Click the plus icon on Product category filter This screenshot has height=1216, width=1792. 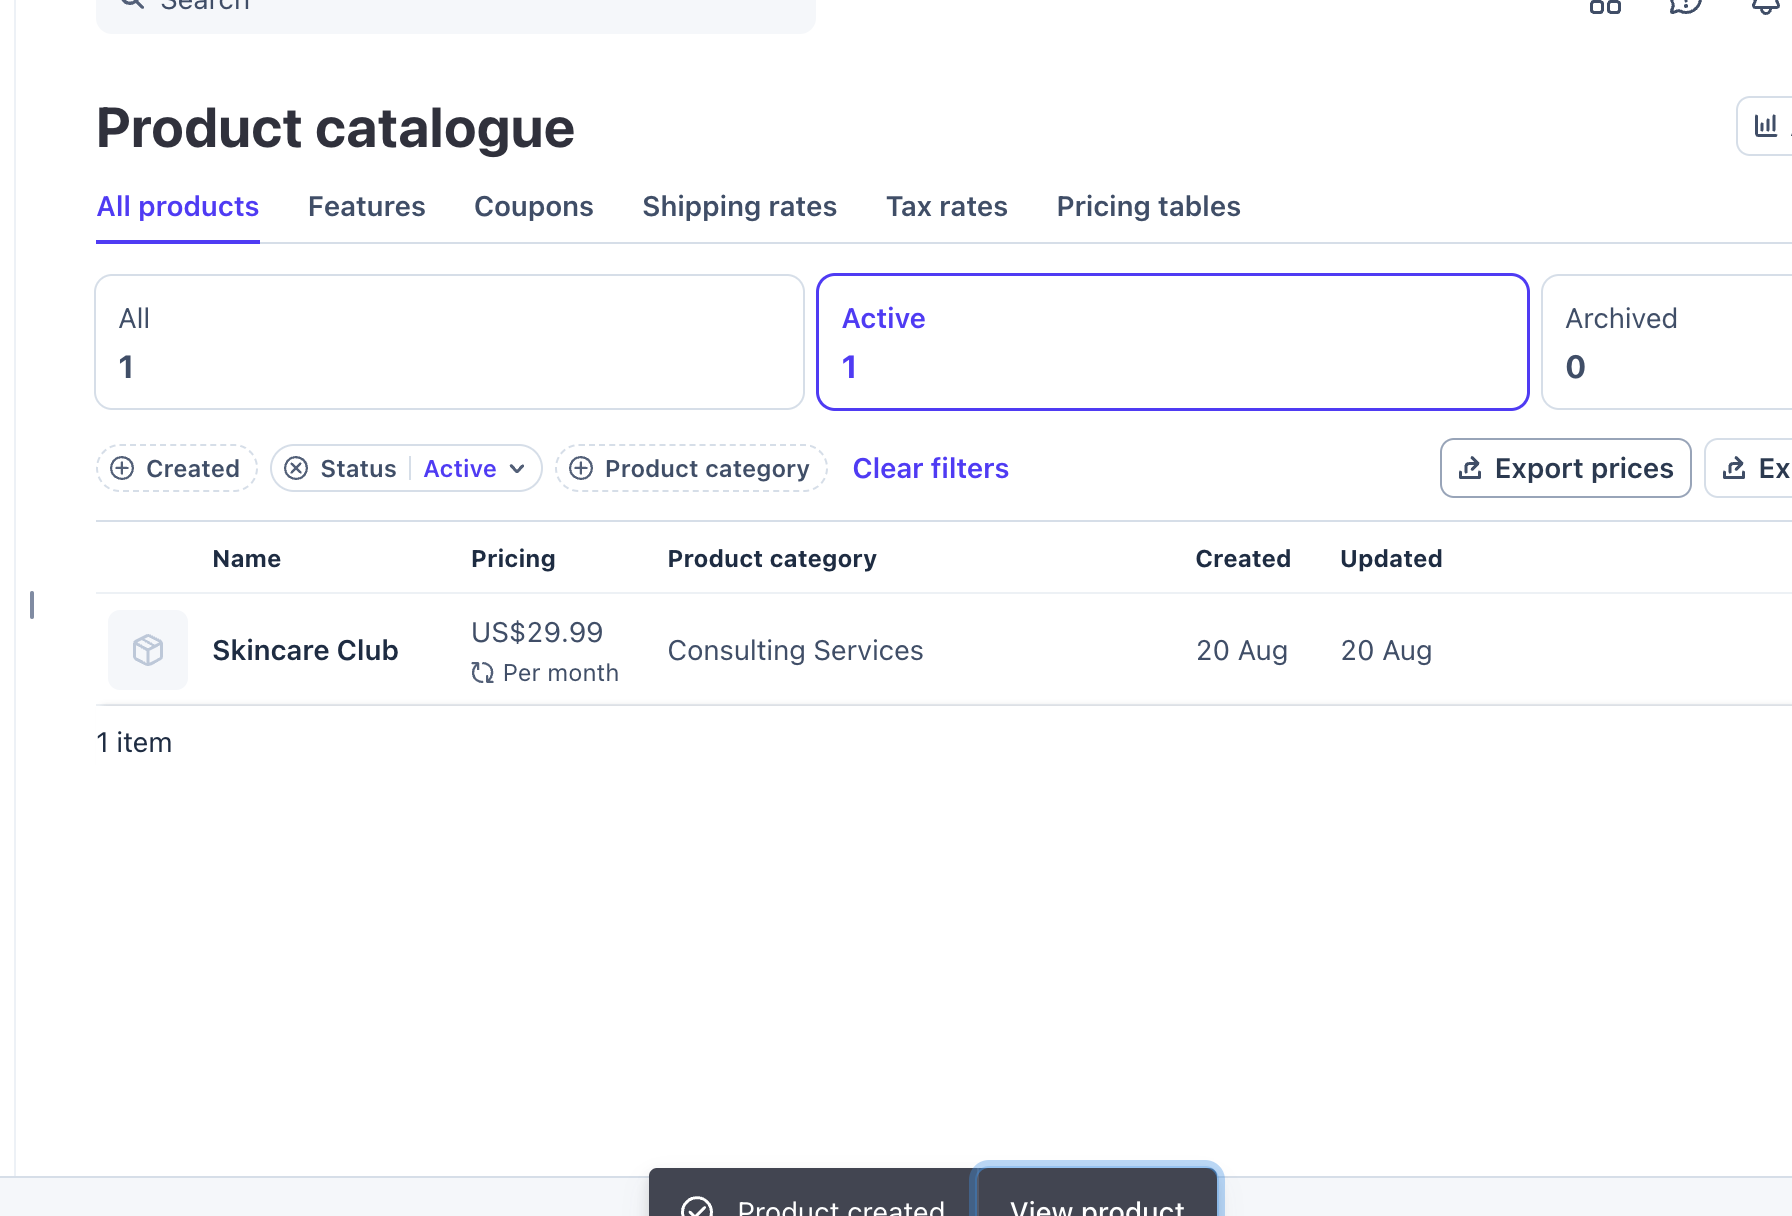click(581, 468)
